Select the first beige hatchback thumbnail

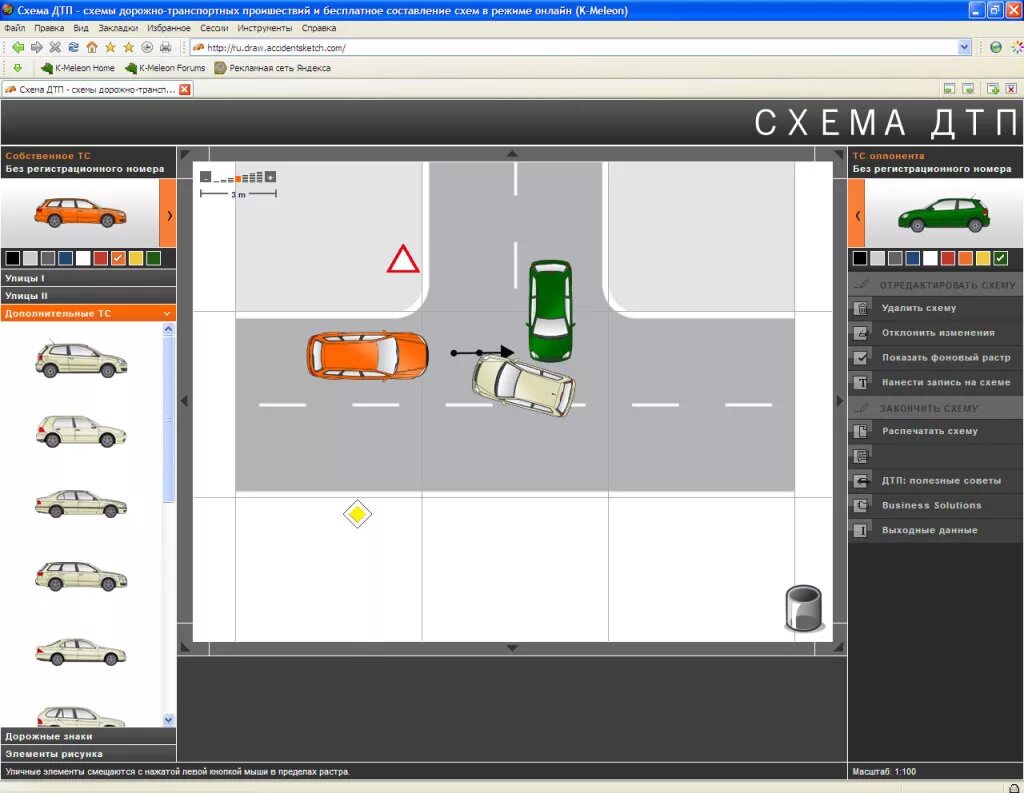(x=81, y=360)
